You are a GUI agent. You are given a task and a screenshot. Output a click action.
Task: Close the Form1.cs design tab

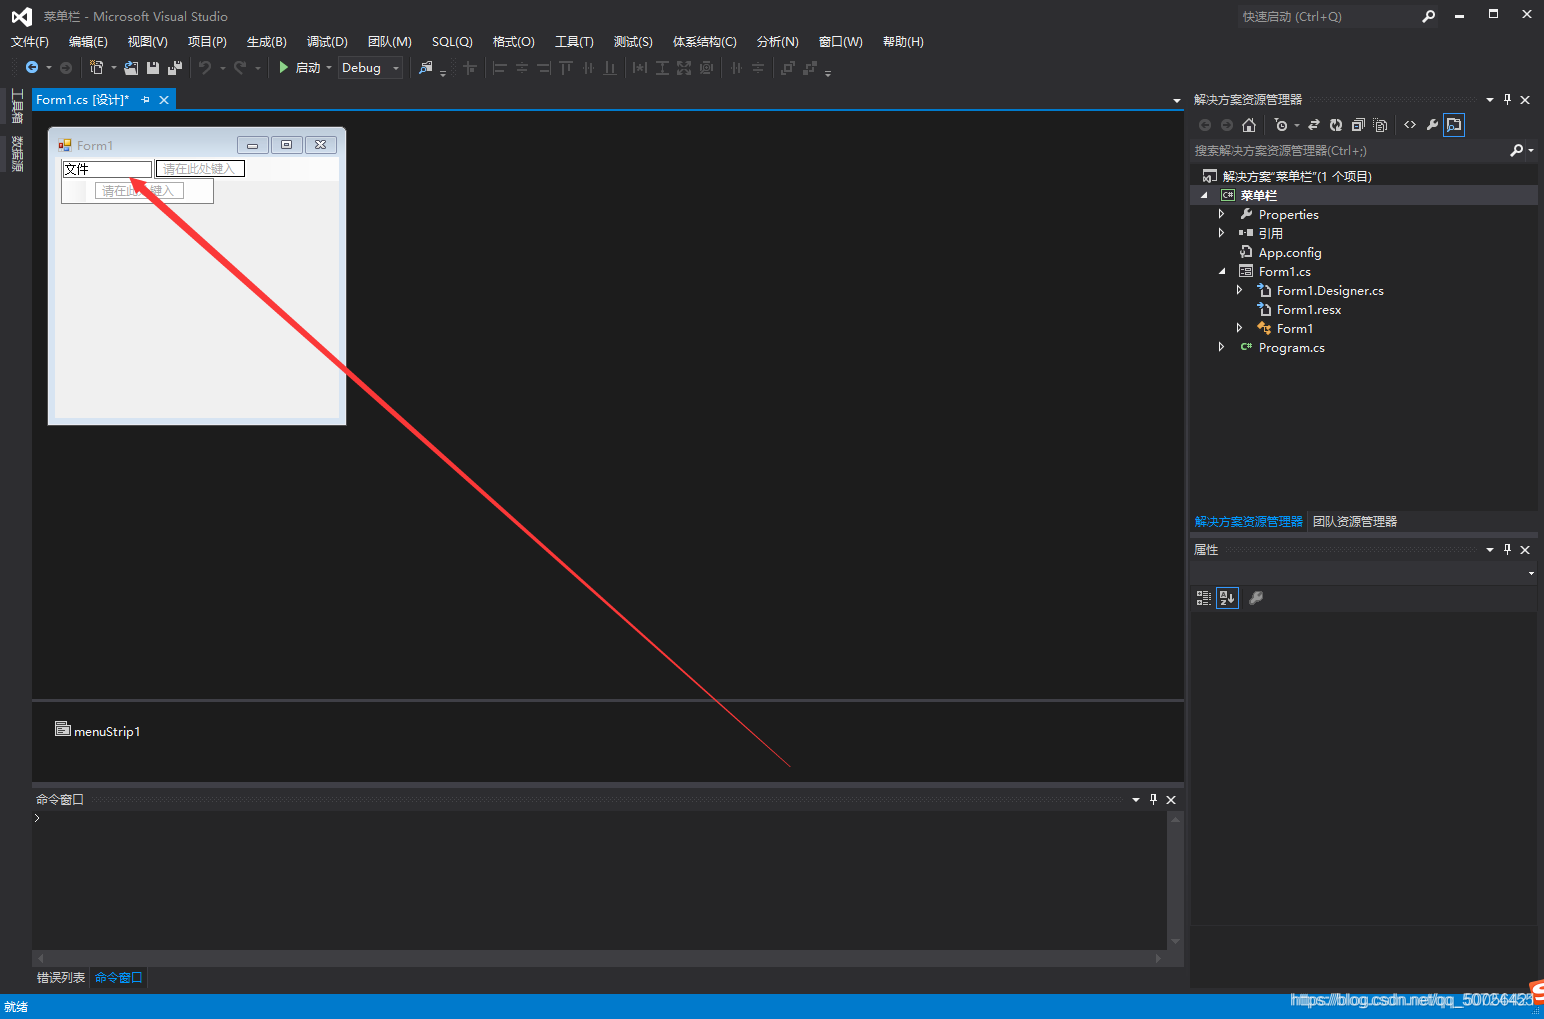(x=164, y=99)
